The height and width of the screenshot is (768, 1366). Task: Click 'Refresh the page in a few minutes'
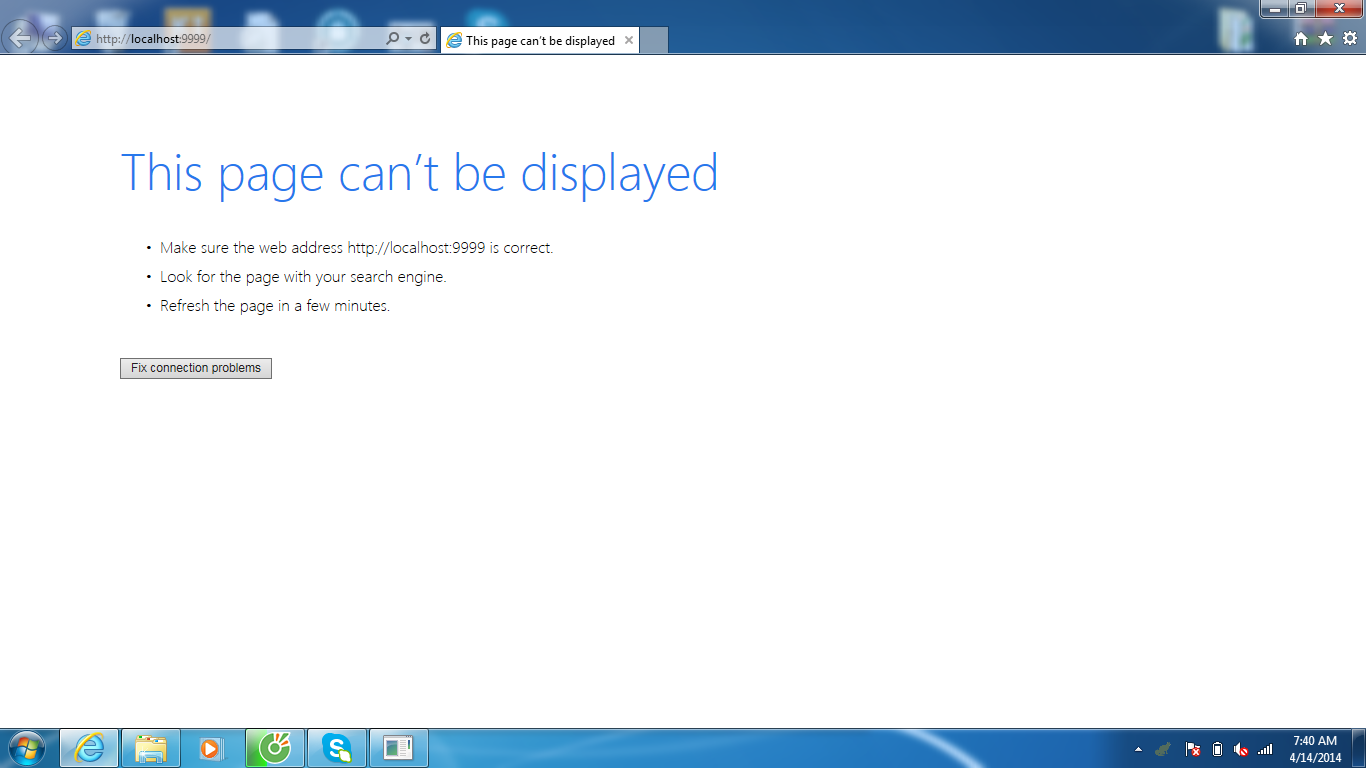point(275,305)
